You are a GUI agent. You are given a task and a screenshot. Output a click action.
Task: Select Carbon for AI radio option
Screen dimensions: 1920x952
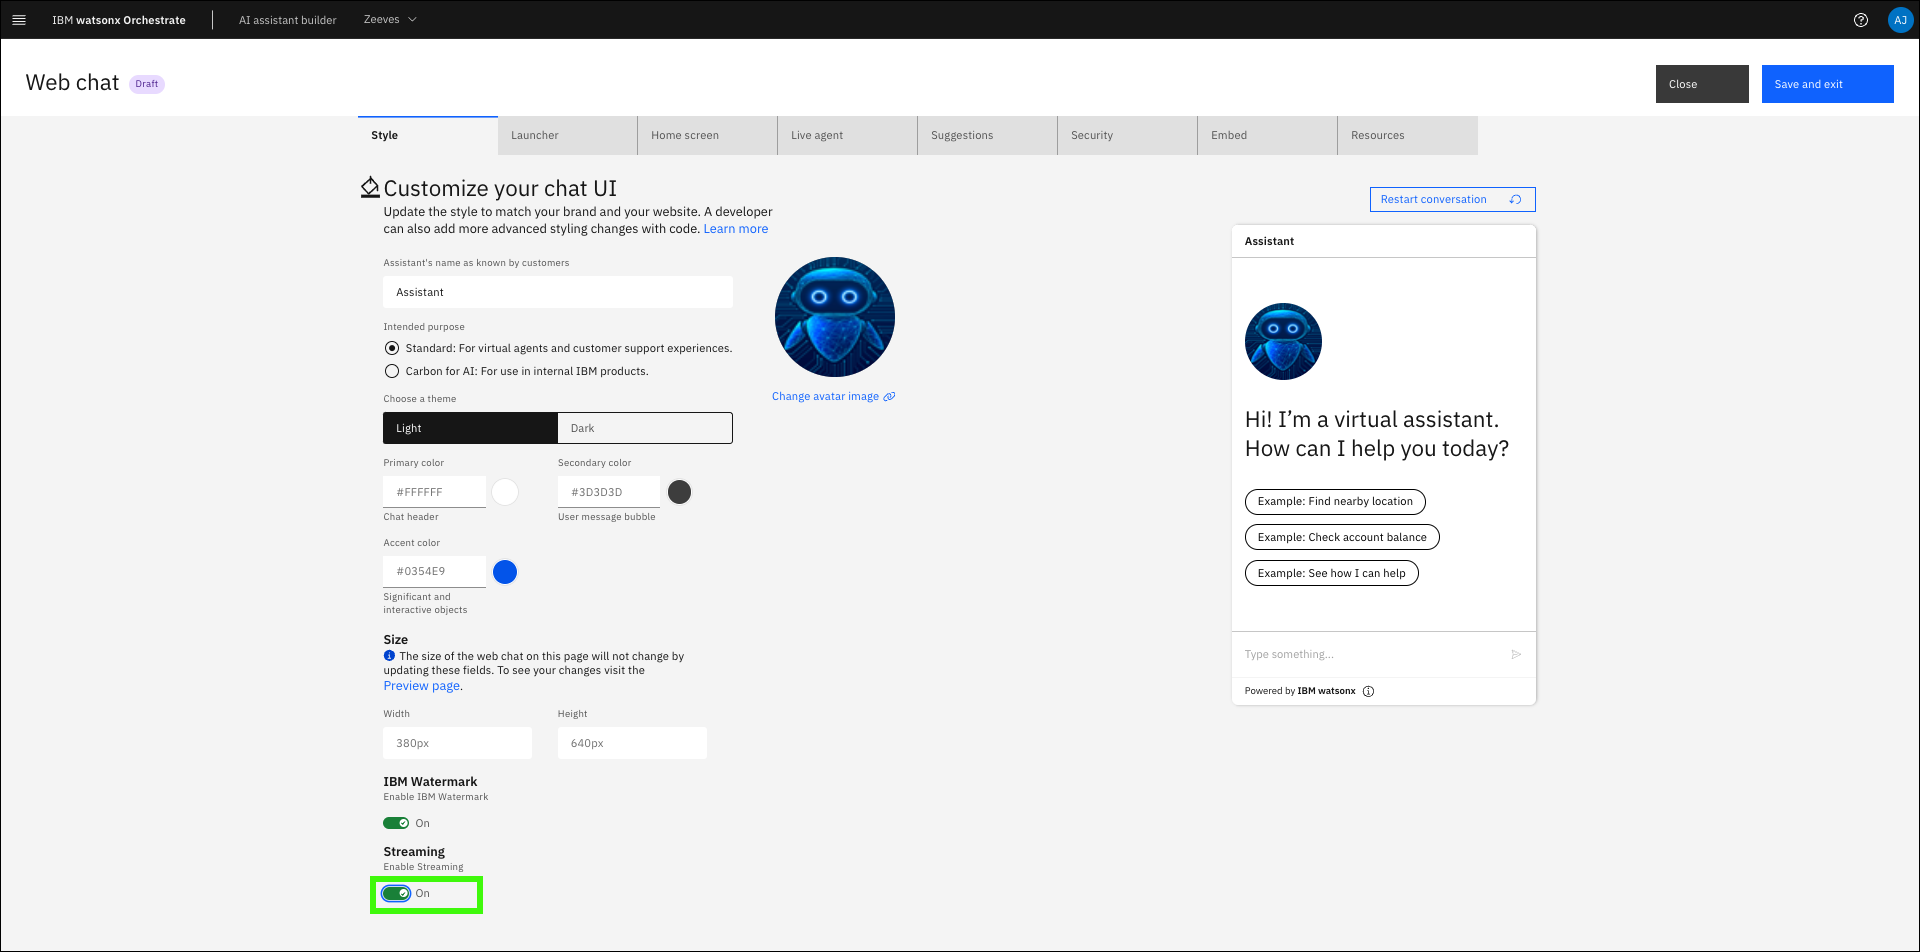392,371
